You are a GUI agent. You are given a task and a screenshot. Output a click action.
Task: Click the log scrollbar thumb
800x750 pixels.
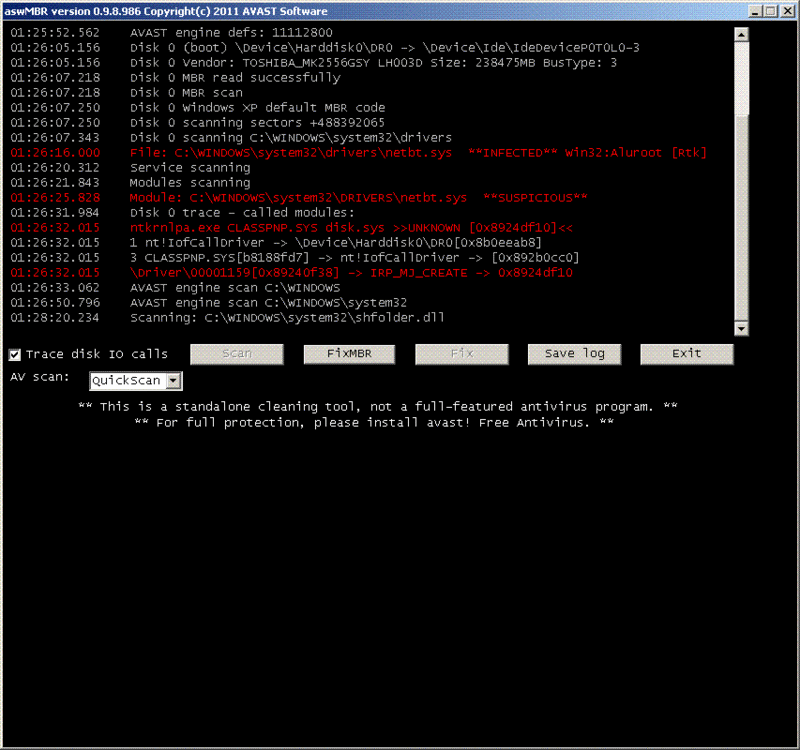point(741,78)
